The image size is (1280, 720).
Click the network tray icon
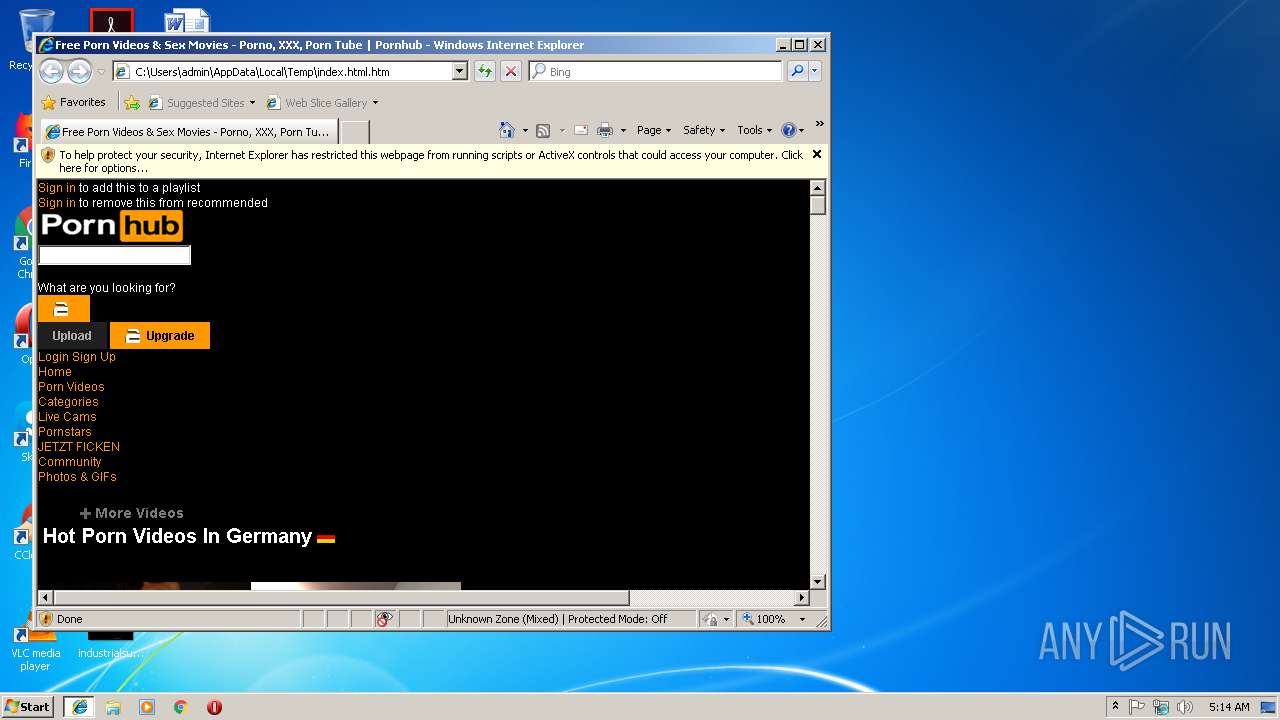[x=1161, y=707]
